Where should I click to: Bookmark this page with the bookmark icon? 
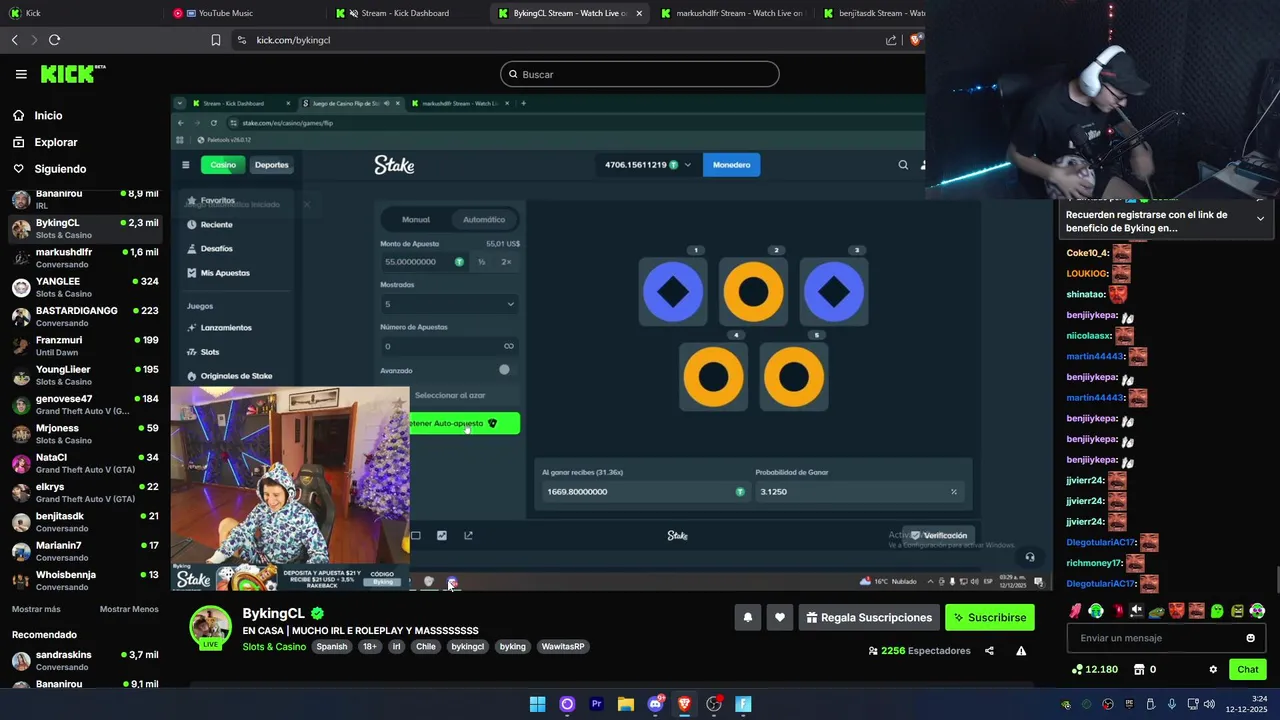[216, 40]
